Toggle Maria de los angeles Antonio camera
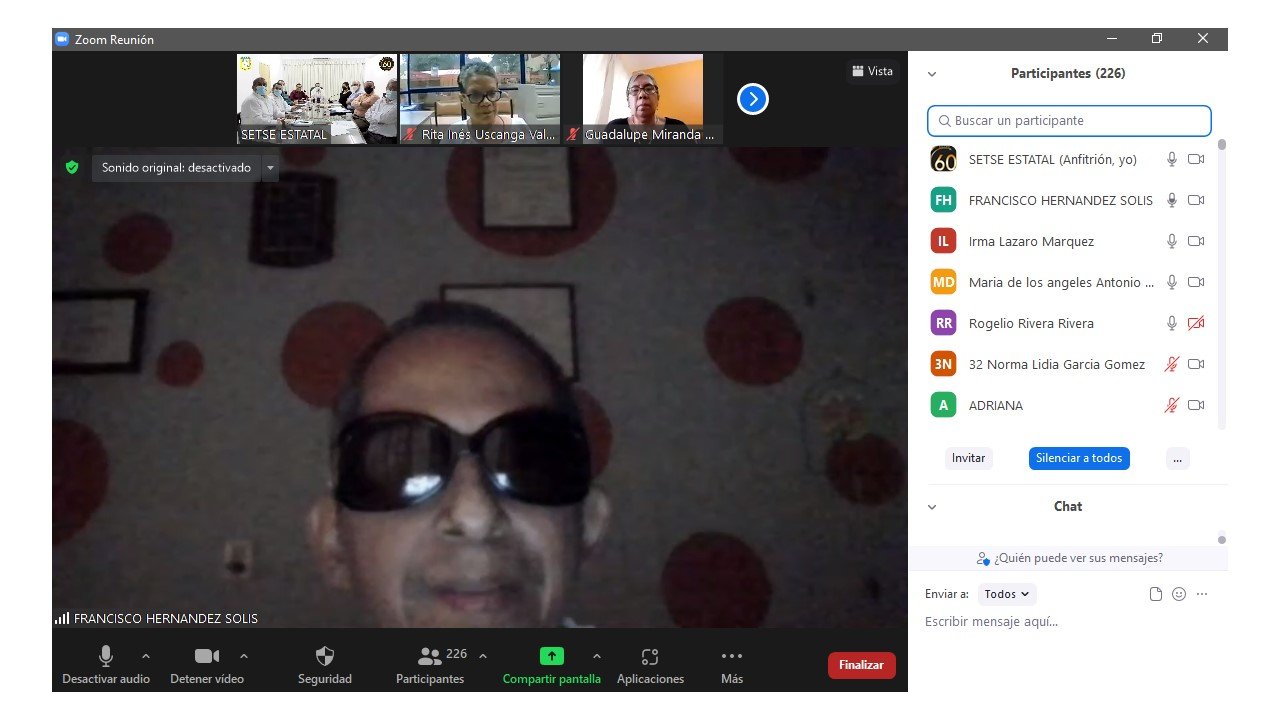Image resolution: width=1280 pixels, height=720 pixels. click(x=1196, y=282)
